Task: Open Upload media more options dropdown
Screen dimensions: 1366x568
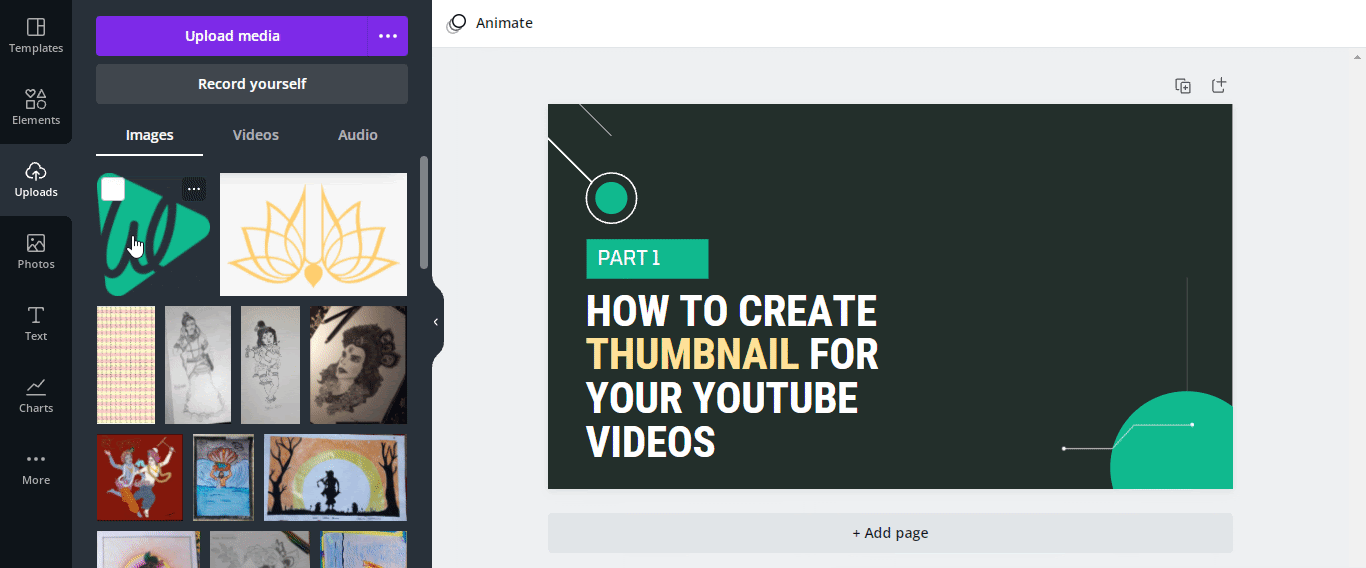Action: tap(388, 36)
